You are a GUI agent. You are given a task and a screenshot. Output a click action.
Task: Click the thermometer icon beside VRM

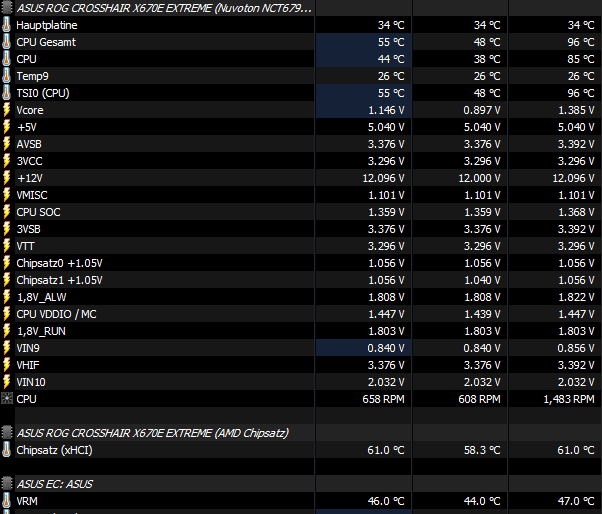pyautogui.click(x=7, y=501)
